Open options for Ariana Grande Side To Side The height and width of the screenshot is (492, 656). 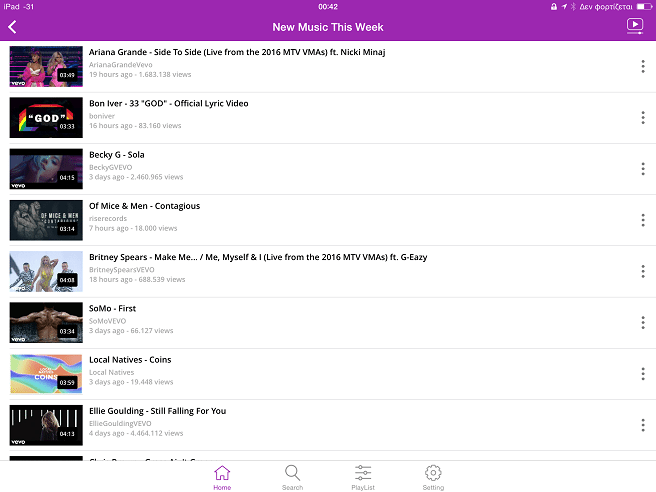(x=643, y=67)
